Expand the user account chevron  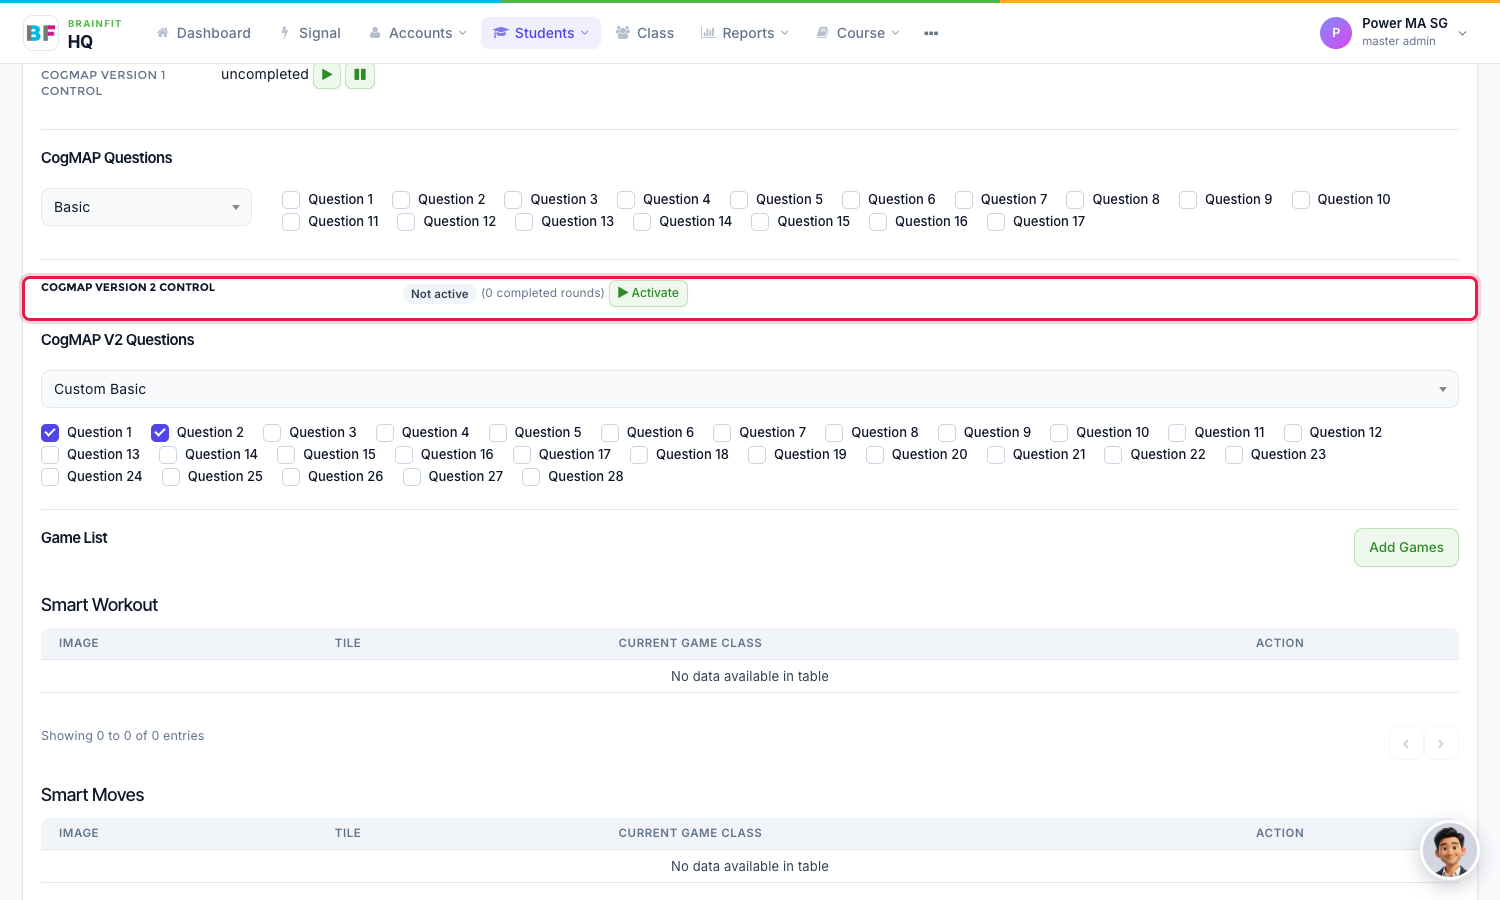point(1463,33)
